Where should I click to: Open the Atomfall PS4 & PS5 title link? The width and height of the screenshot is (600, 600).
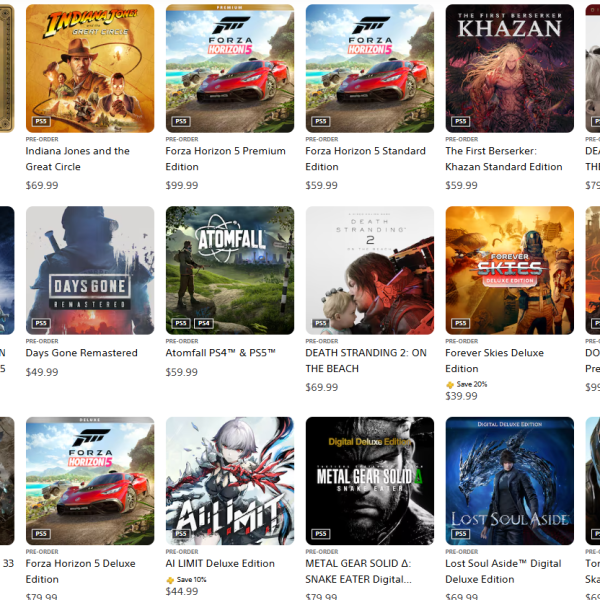point(220,353)
